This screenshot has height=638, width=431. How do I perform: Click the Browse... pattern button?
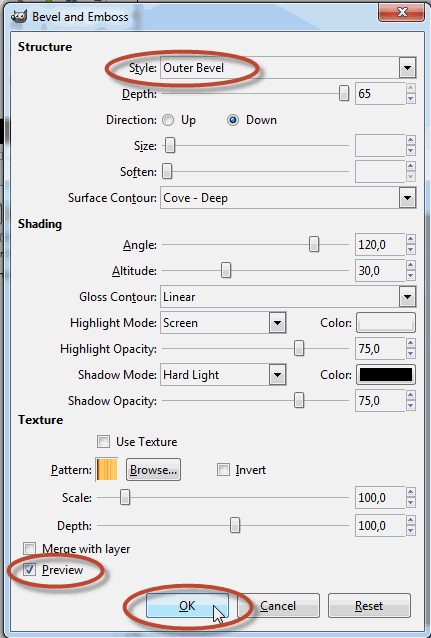click(153, 470)
